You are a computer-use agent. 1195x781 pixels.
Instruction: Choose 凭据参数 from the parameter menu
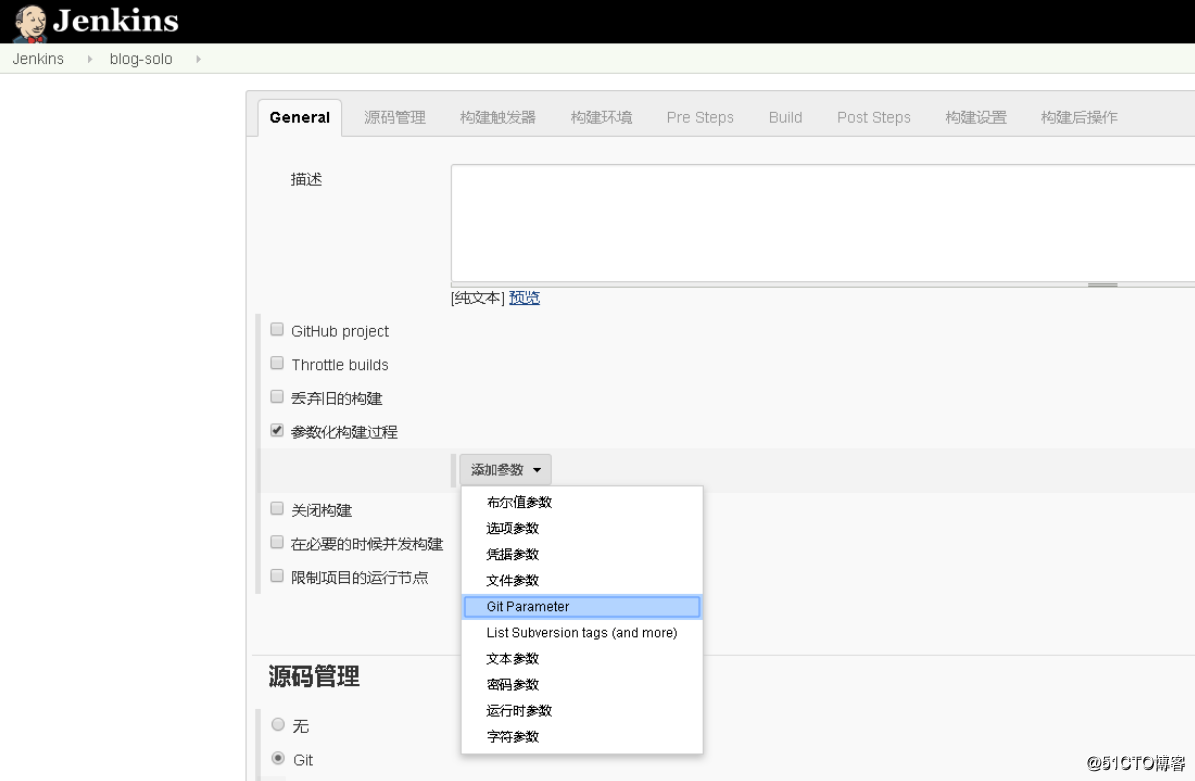(581, 554)
